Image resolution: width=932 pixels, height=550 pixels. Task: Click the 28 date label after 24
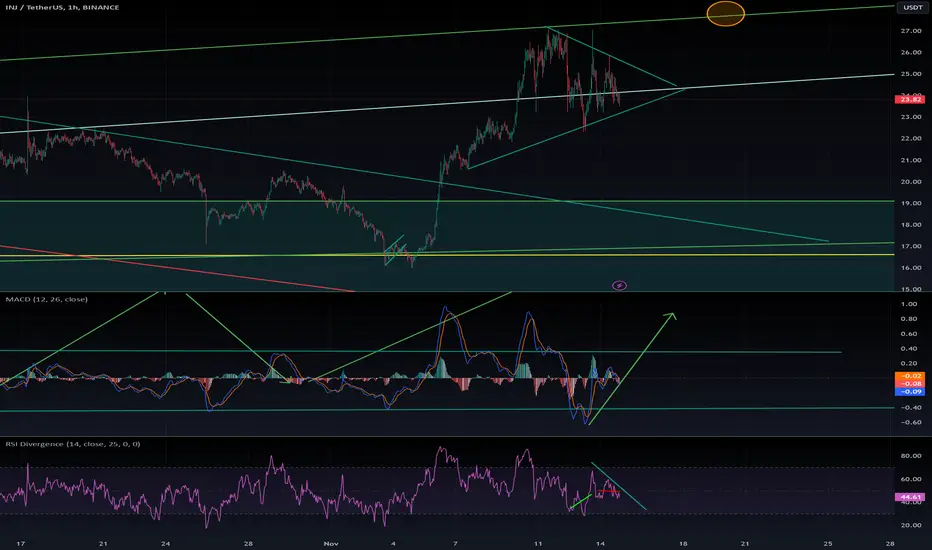(x=248, y=543)
